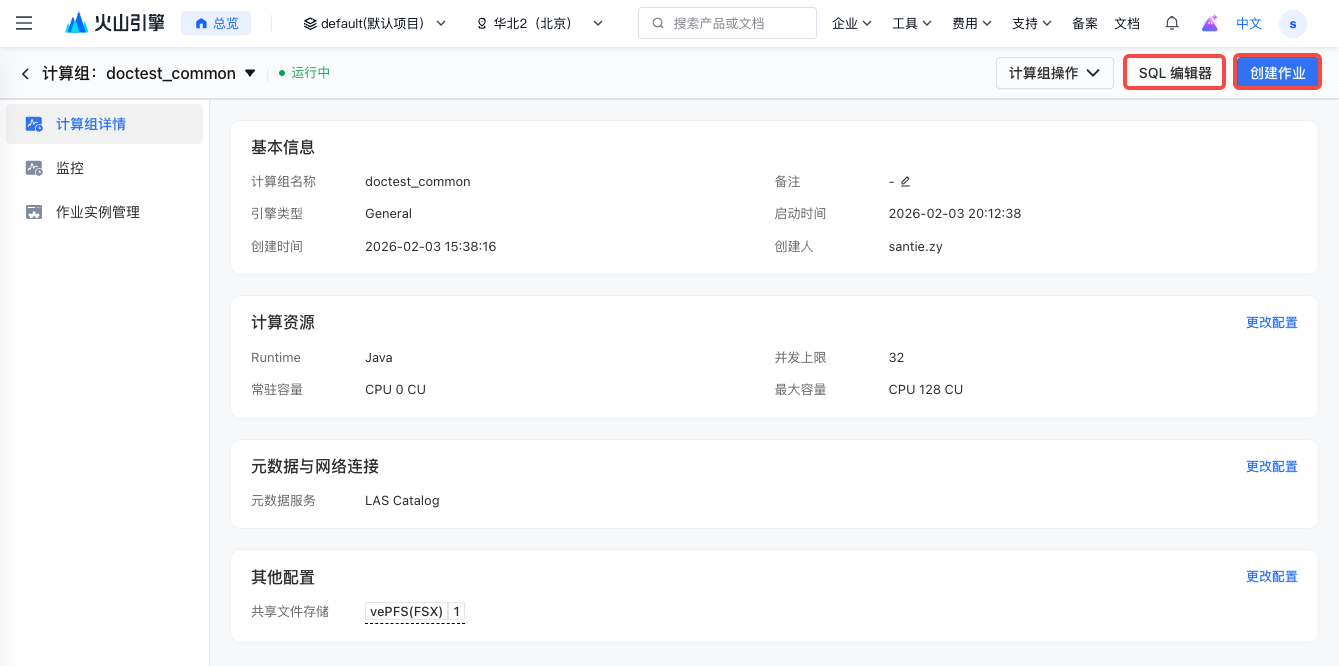Open the AI assistant icon
Screen dimensions: 1339x666
(x=1210, y=23)
